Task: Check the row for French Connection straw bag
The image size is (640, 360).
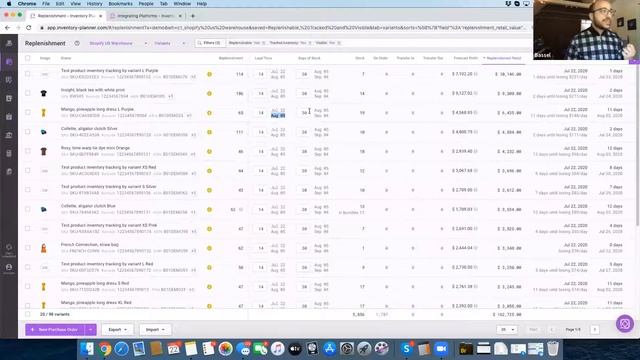Action: click(28, 248)
